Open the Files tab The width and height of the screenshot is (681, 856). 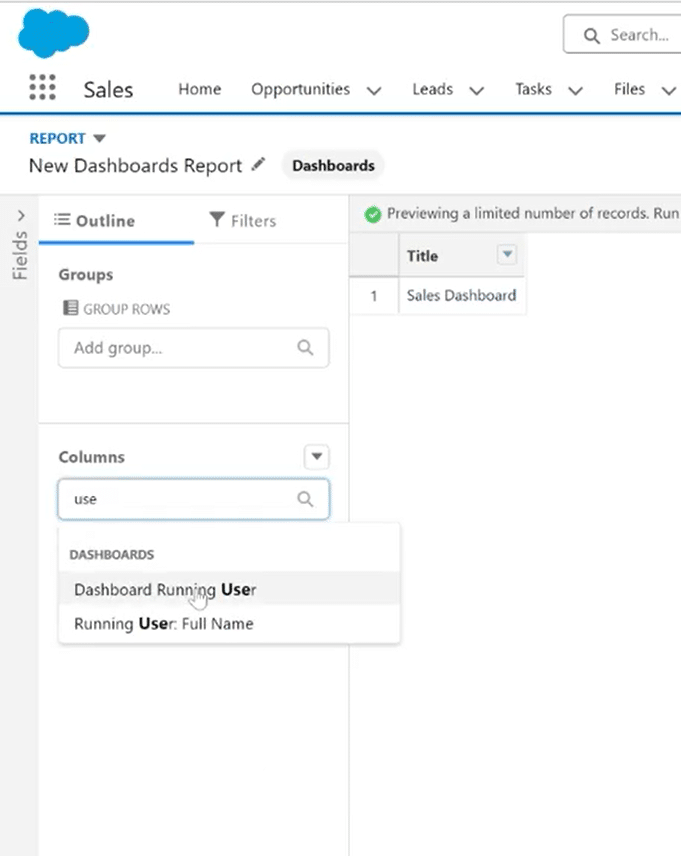click(x=630, y=89)
